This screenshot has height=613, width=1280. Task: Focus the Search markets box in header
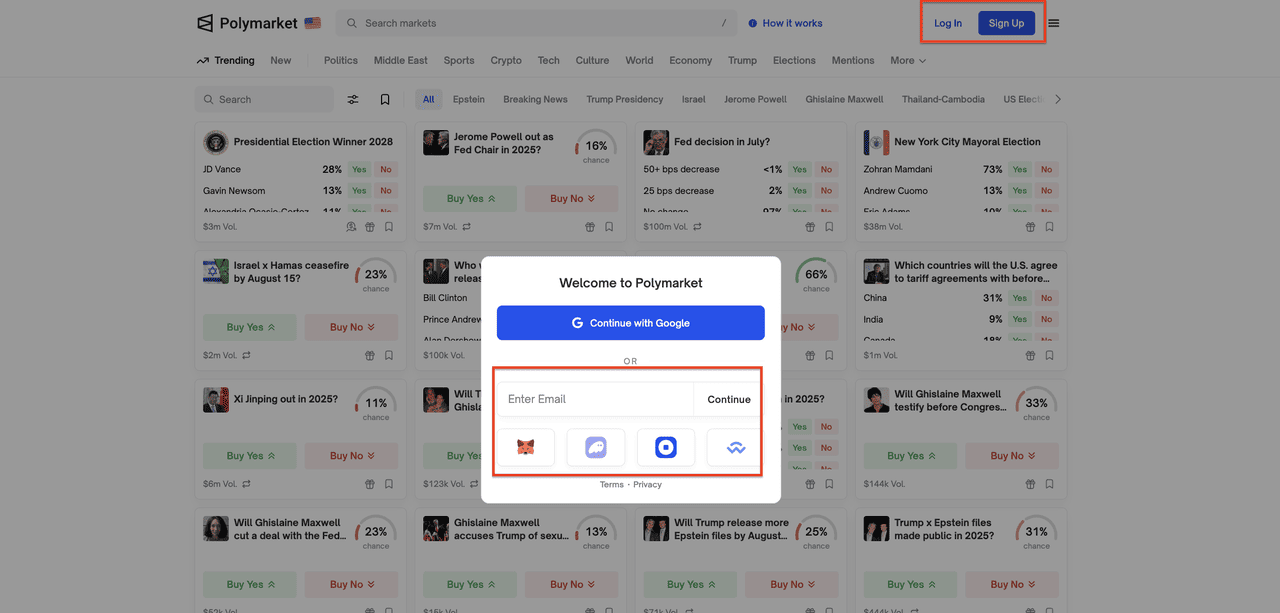(536, 23)
